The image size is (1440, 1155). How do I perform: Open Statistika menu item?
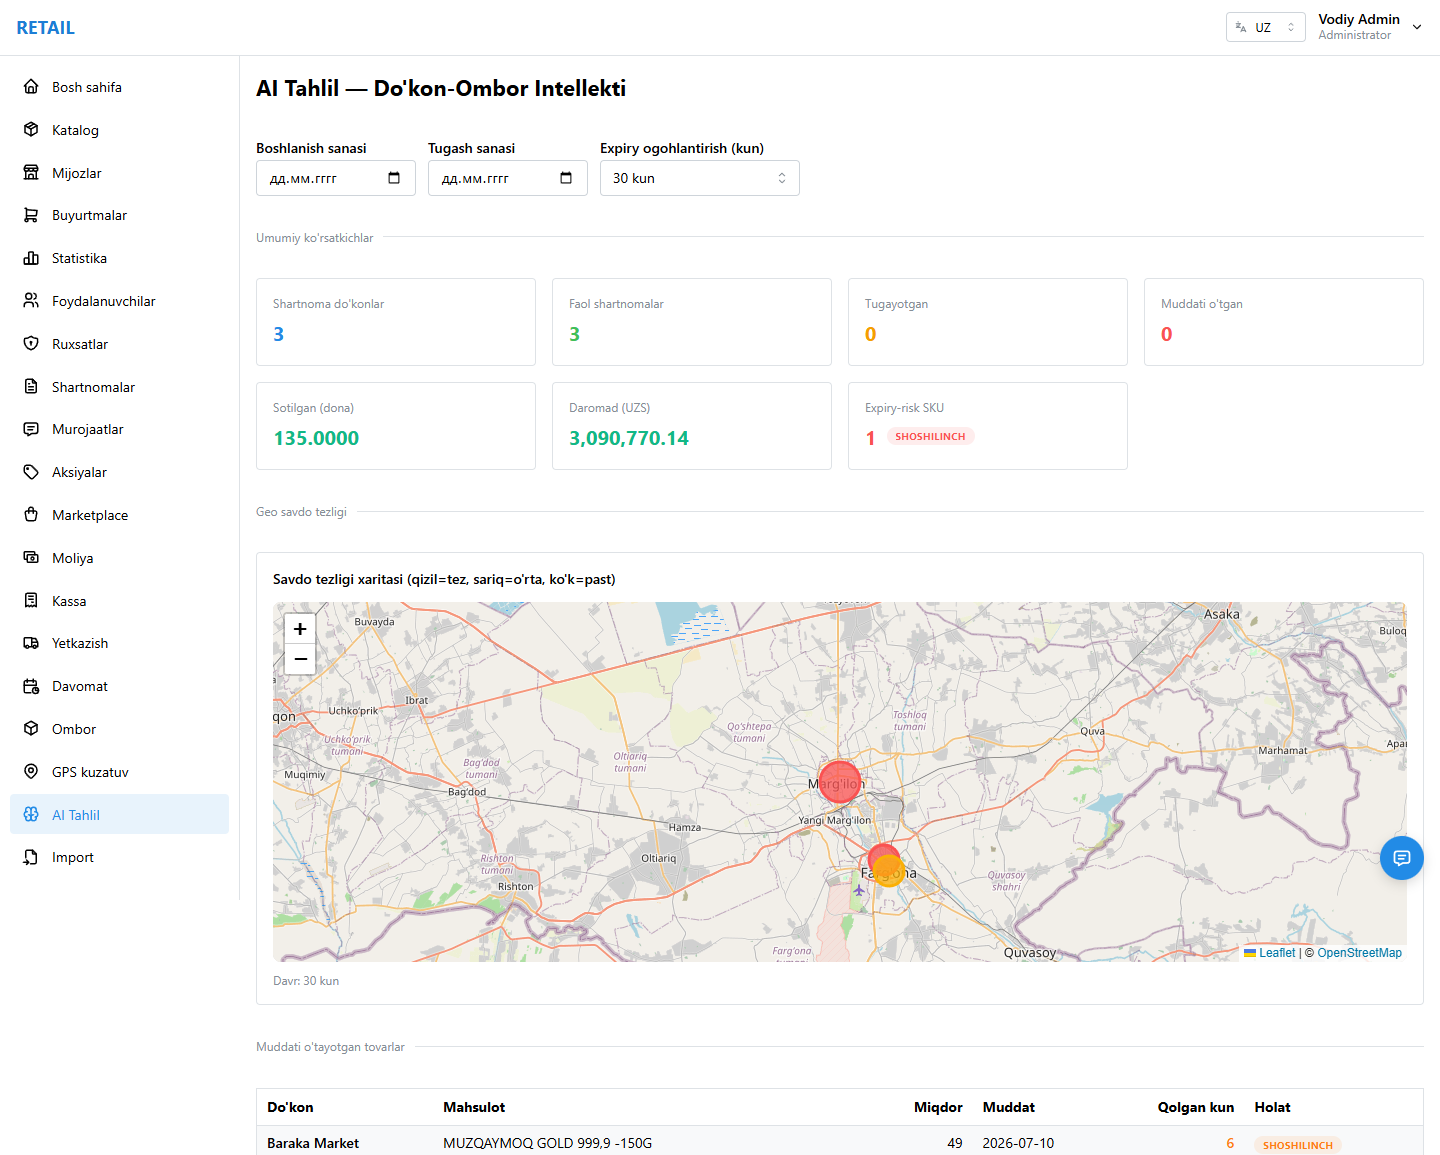tap(120, 258)
